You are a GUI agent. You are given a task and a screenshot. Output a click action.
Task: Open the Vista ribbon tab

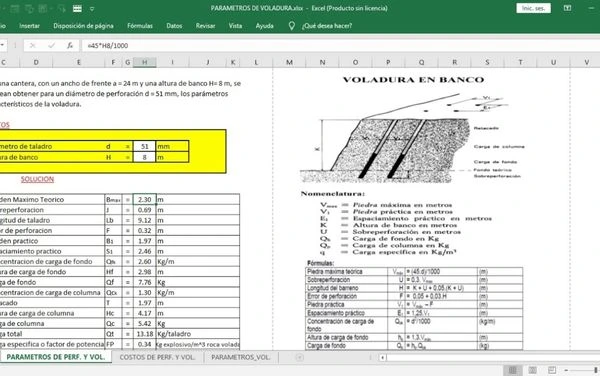(x=235, y=26)
